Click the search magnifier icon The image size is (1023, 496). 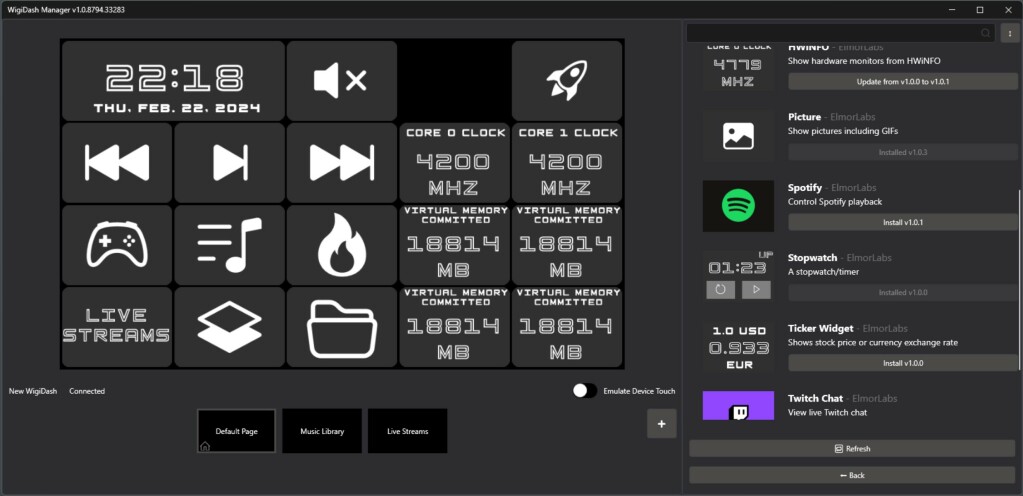click(985, 33)
